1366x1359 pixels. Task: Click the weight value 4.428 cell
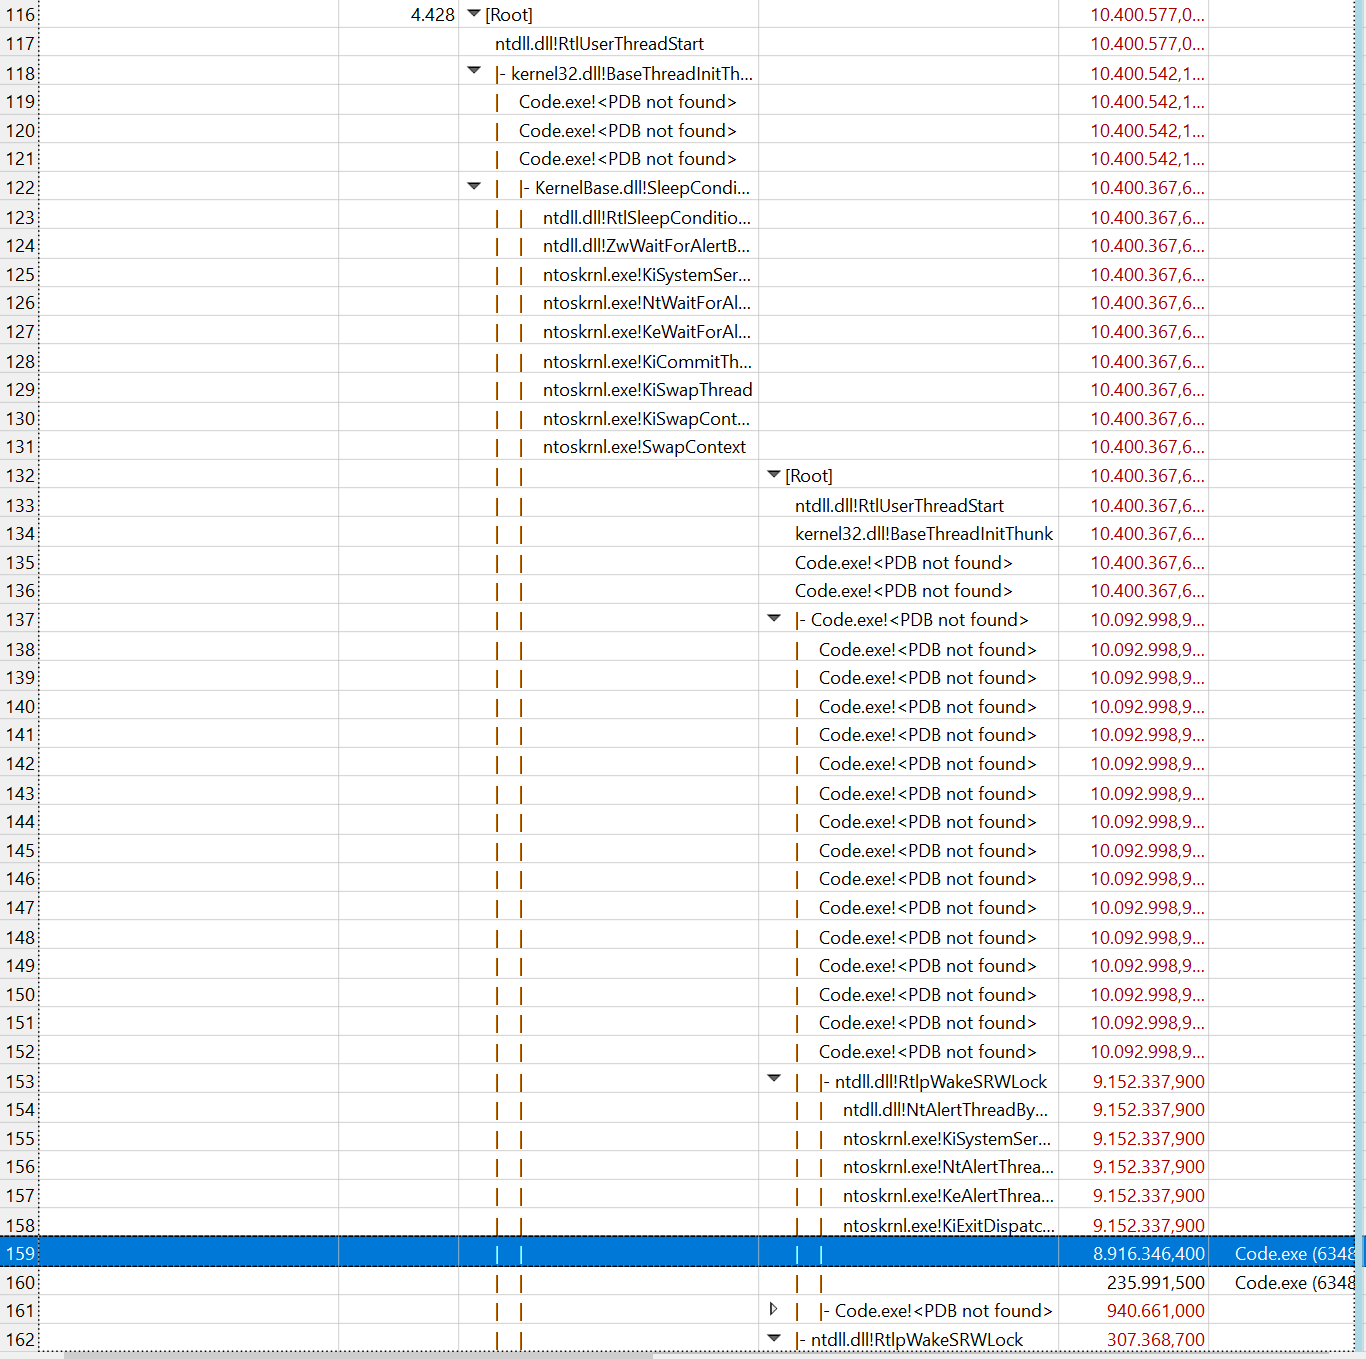[432, 14]
